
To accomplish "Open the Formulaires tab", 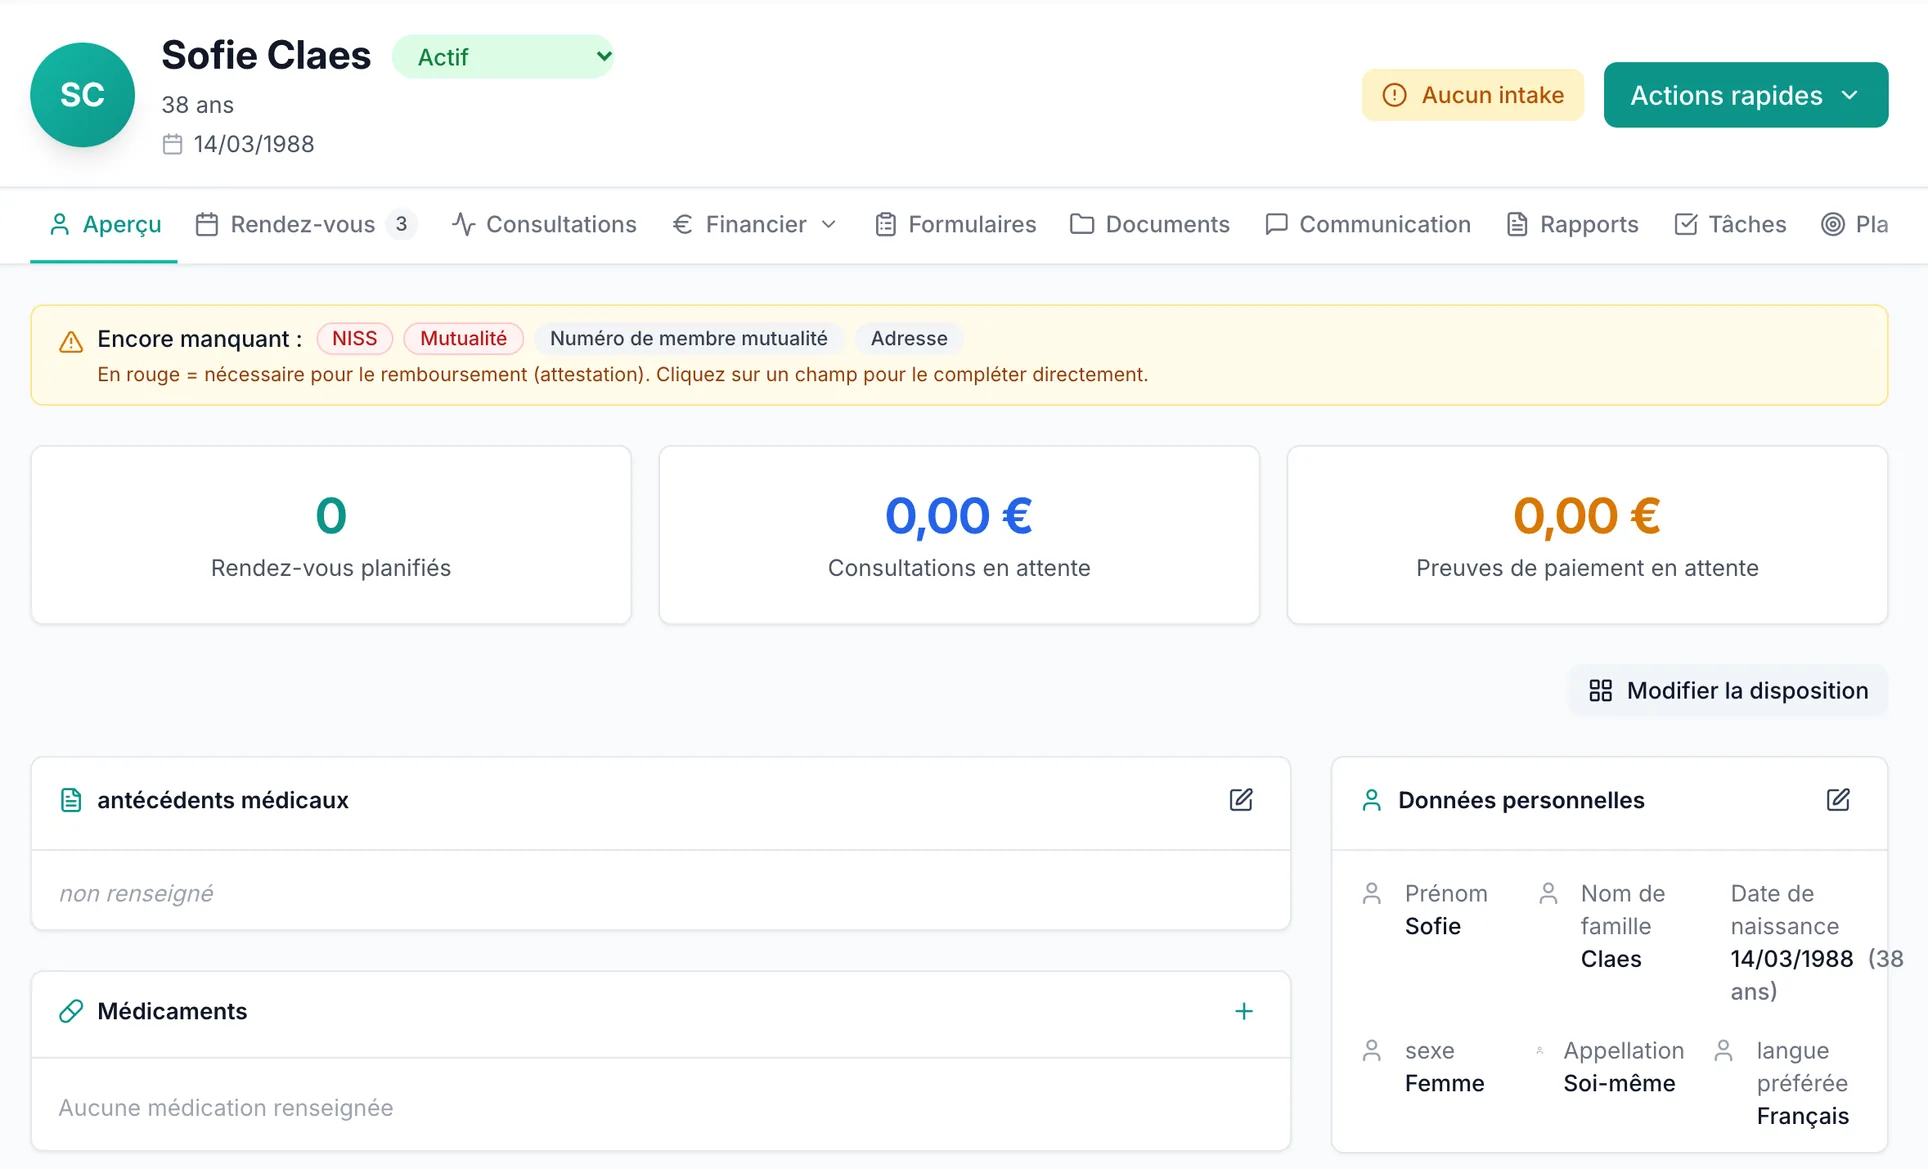I will [x=955, y=224].
